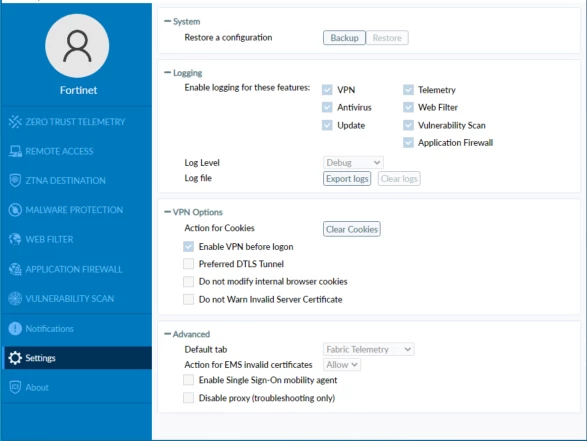Click the Settings gear icon
The width and height of the screenshot is (587, 441).
15,358
